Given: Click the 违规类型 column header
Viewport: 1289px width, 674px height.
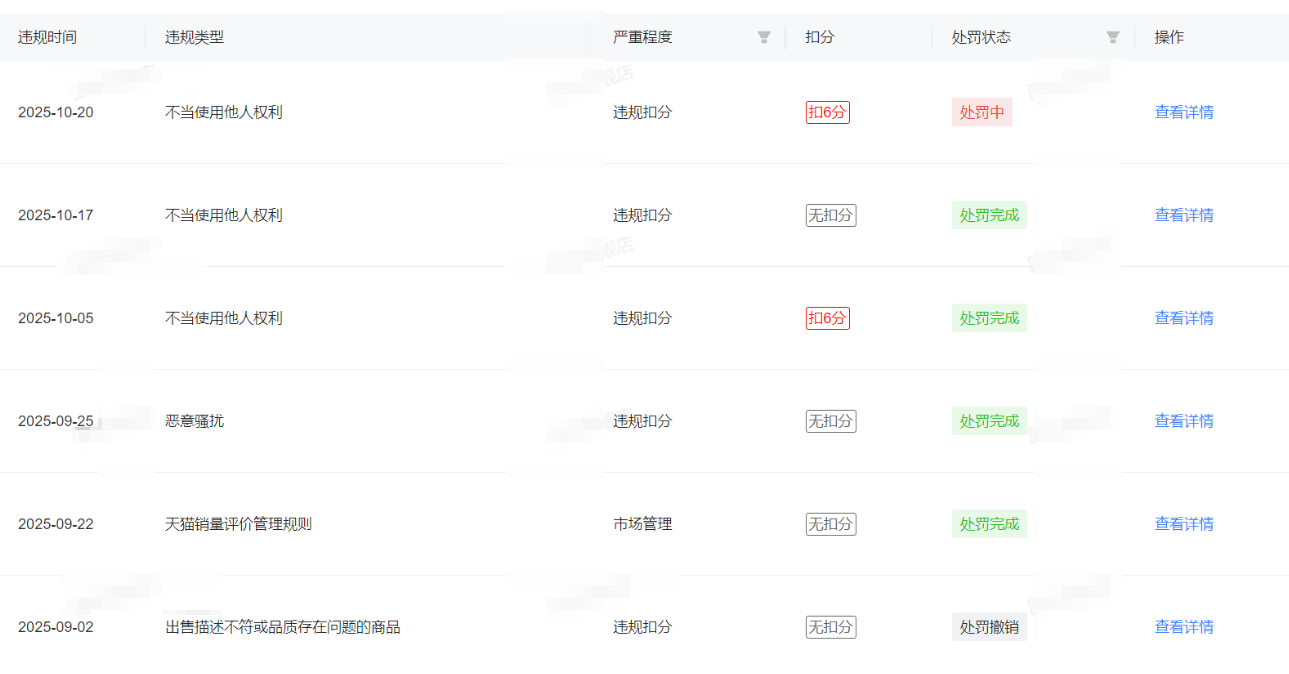Looking at the screenshot, I should pos(194,38).
